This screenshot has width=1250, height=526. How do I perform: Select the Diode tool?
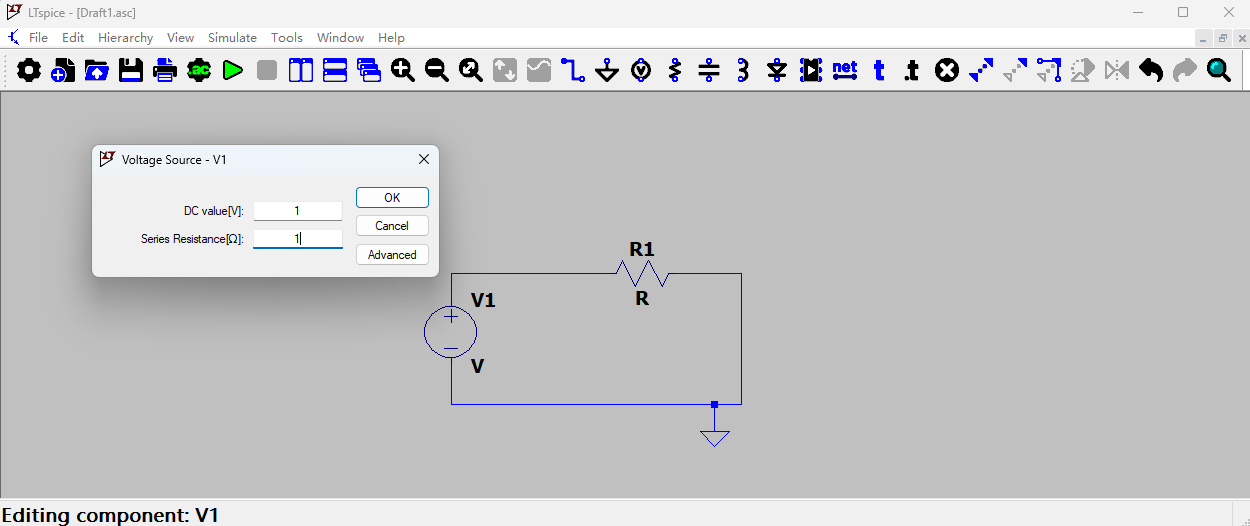[x=777, y=70]
